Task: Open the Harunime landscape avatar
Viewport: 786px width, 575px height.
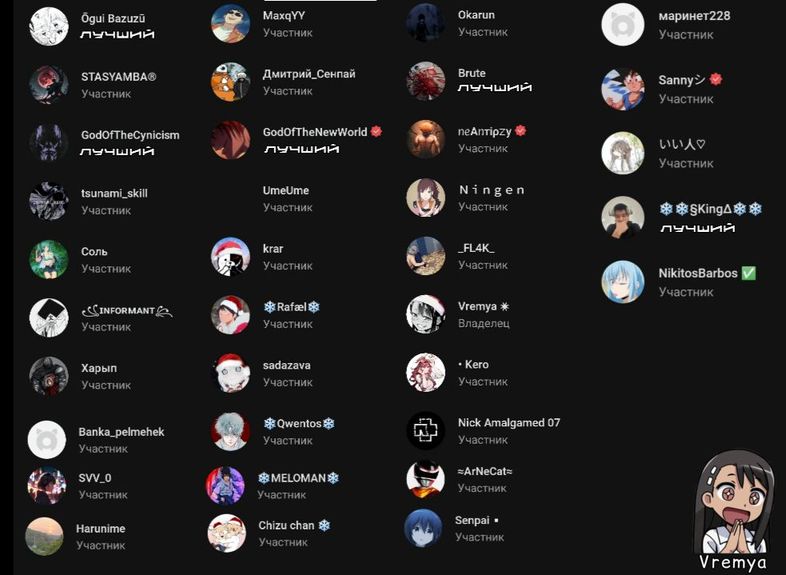Action: (x=45, y=536)
